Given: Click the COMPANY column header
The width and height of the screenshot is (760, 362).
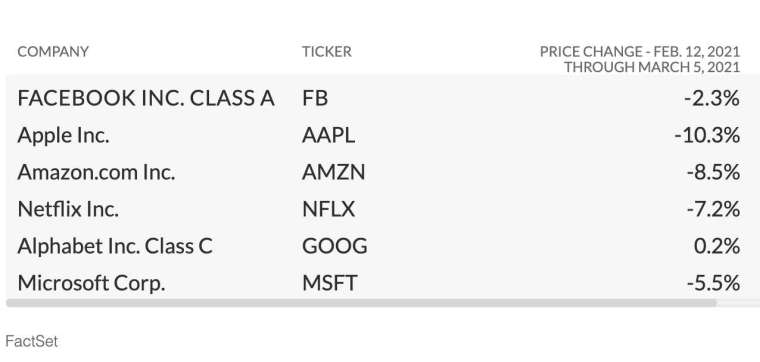Looking at the screenshot, I should point(53,51).
